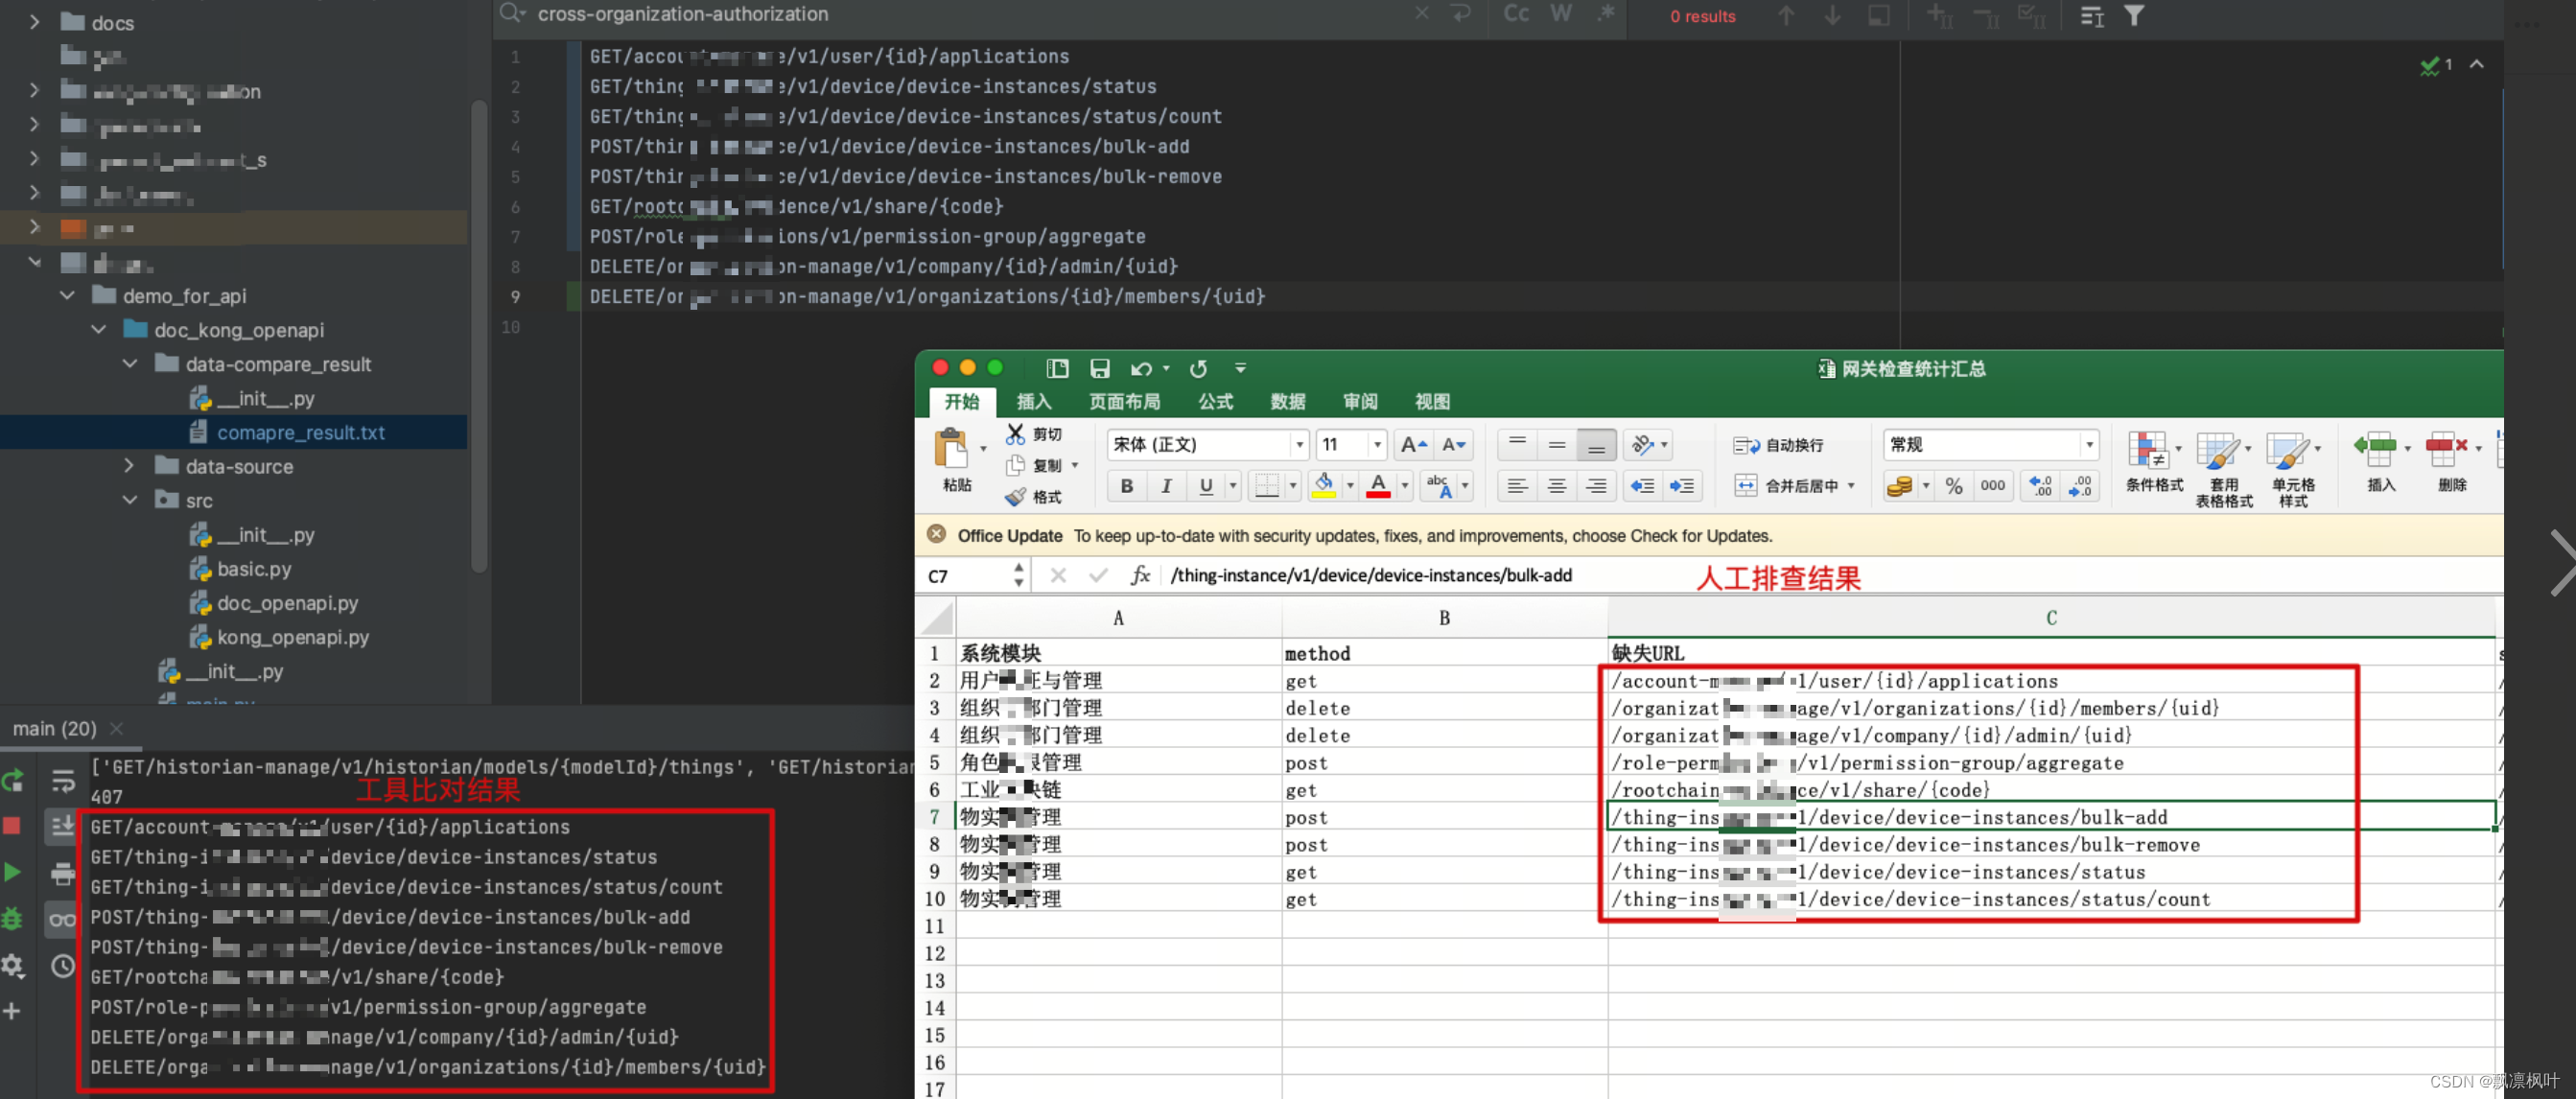This screenshot has height=1099, width=2576.
Task: Click the format painter brush in Excel
Action: (1015, 496)
